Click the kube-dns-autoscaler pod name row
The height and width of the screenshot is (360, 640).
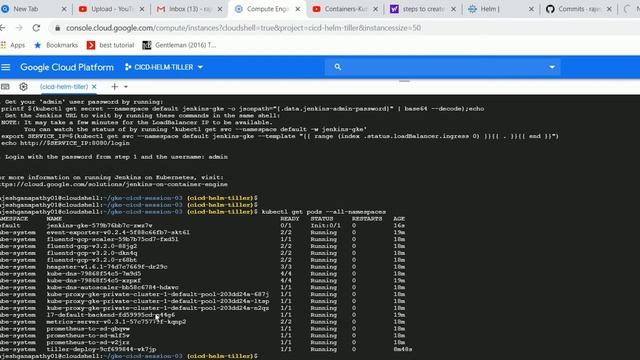click(112, 287)
